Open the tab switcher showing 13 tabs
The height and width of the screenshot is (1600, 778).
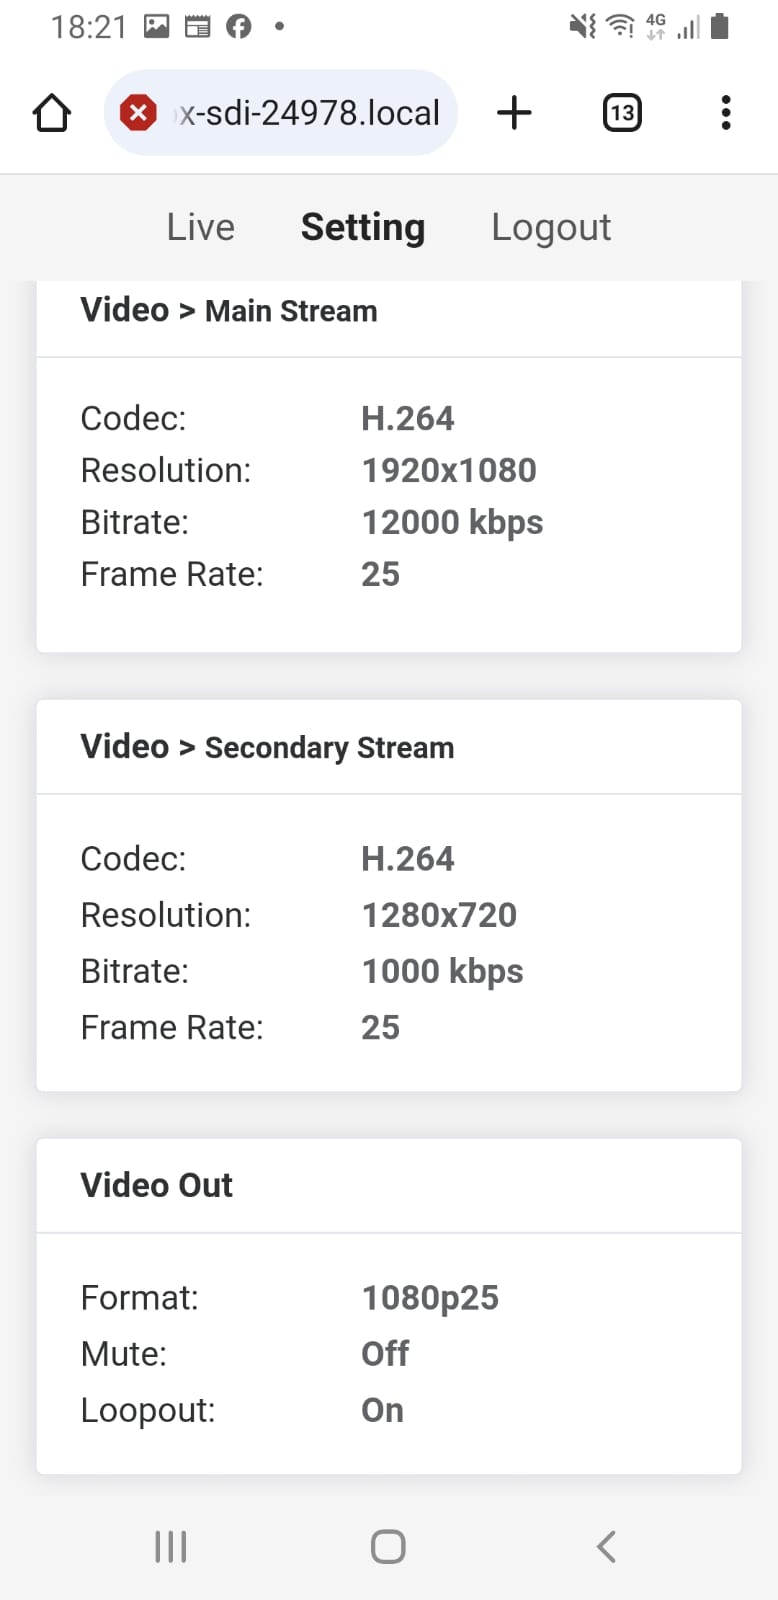[x=622, y=113]
